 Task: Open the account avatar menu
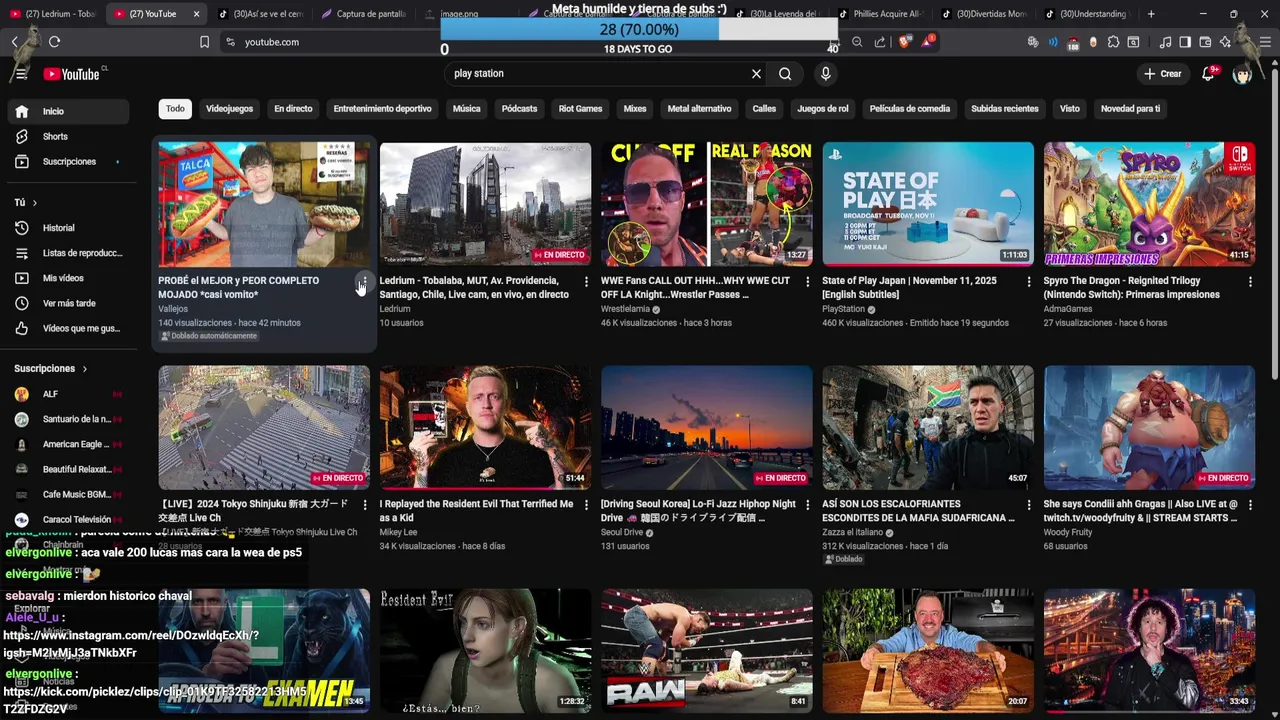tap(1242, 74)
